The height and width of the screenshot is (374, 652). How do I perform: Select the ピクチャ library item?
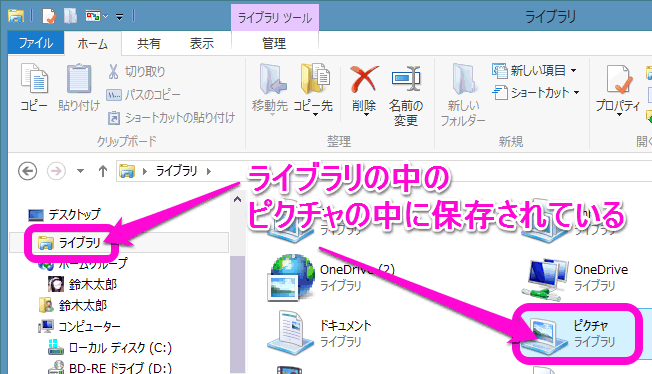point(583,334)
